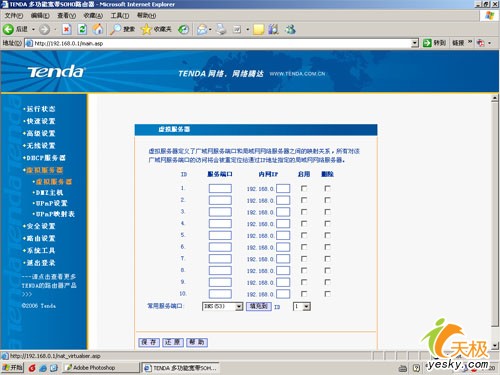Stop page loading with the red X icon
Viewport: 500px width, 375px height.
(x=67, y=29)
